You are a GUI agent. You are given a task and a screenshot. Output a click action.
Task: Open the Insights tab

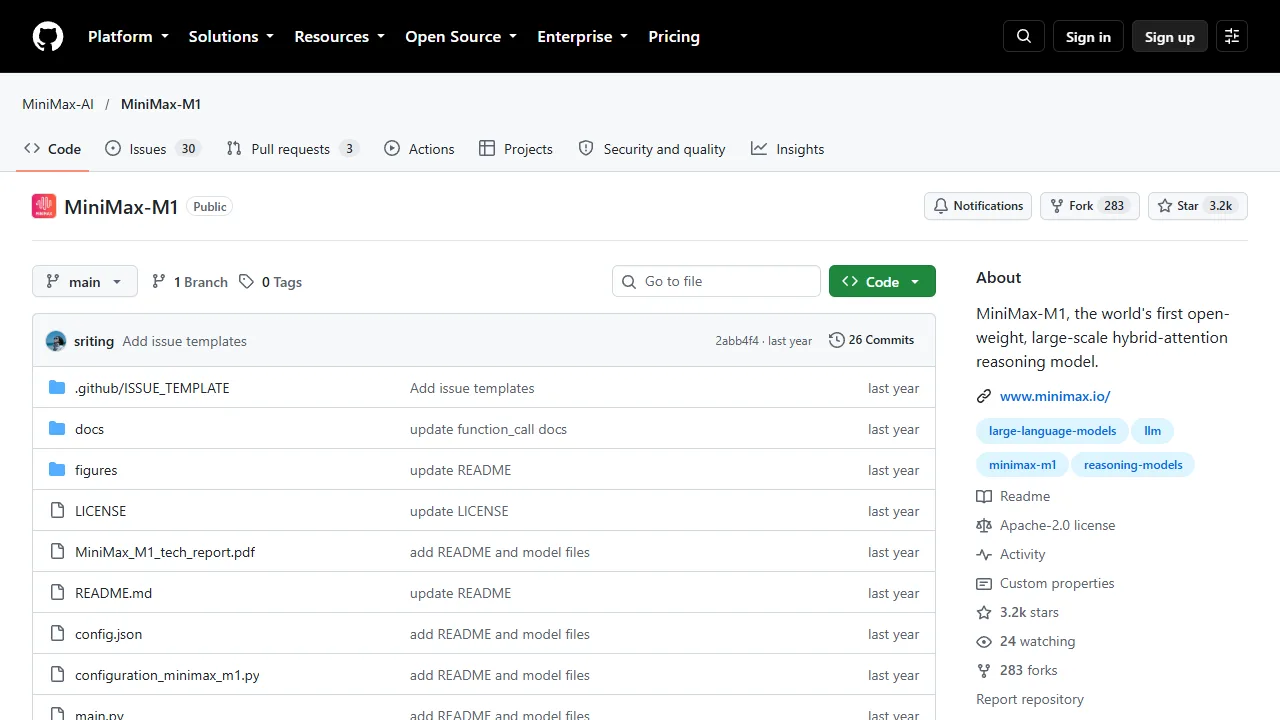coord(788,149)
